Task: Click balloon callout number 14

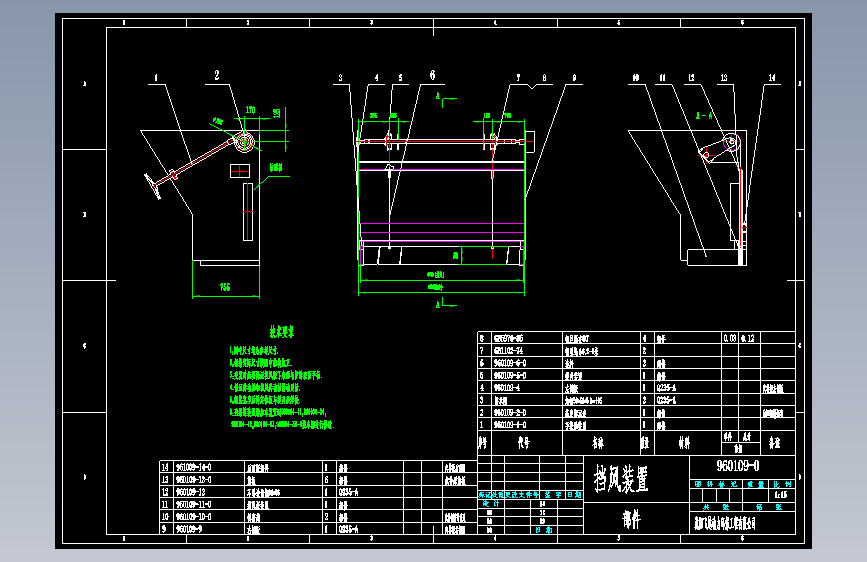Action: click(x=772, y=77)
